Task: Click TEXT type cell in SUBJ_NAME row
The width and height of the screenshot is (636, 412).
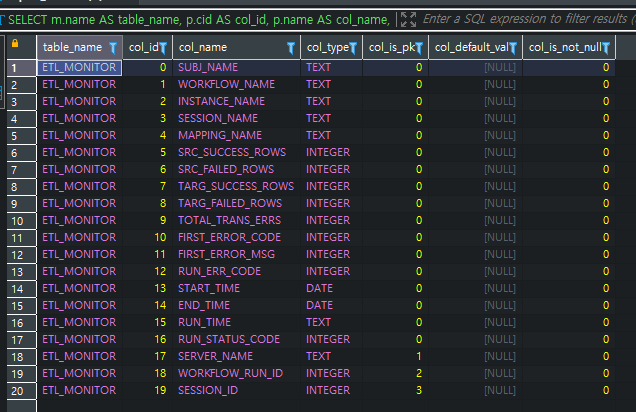Action: (x=331, y=67)
